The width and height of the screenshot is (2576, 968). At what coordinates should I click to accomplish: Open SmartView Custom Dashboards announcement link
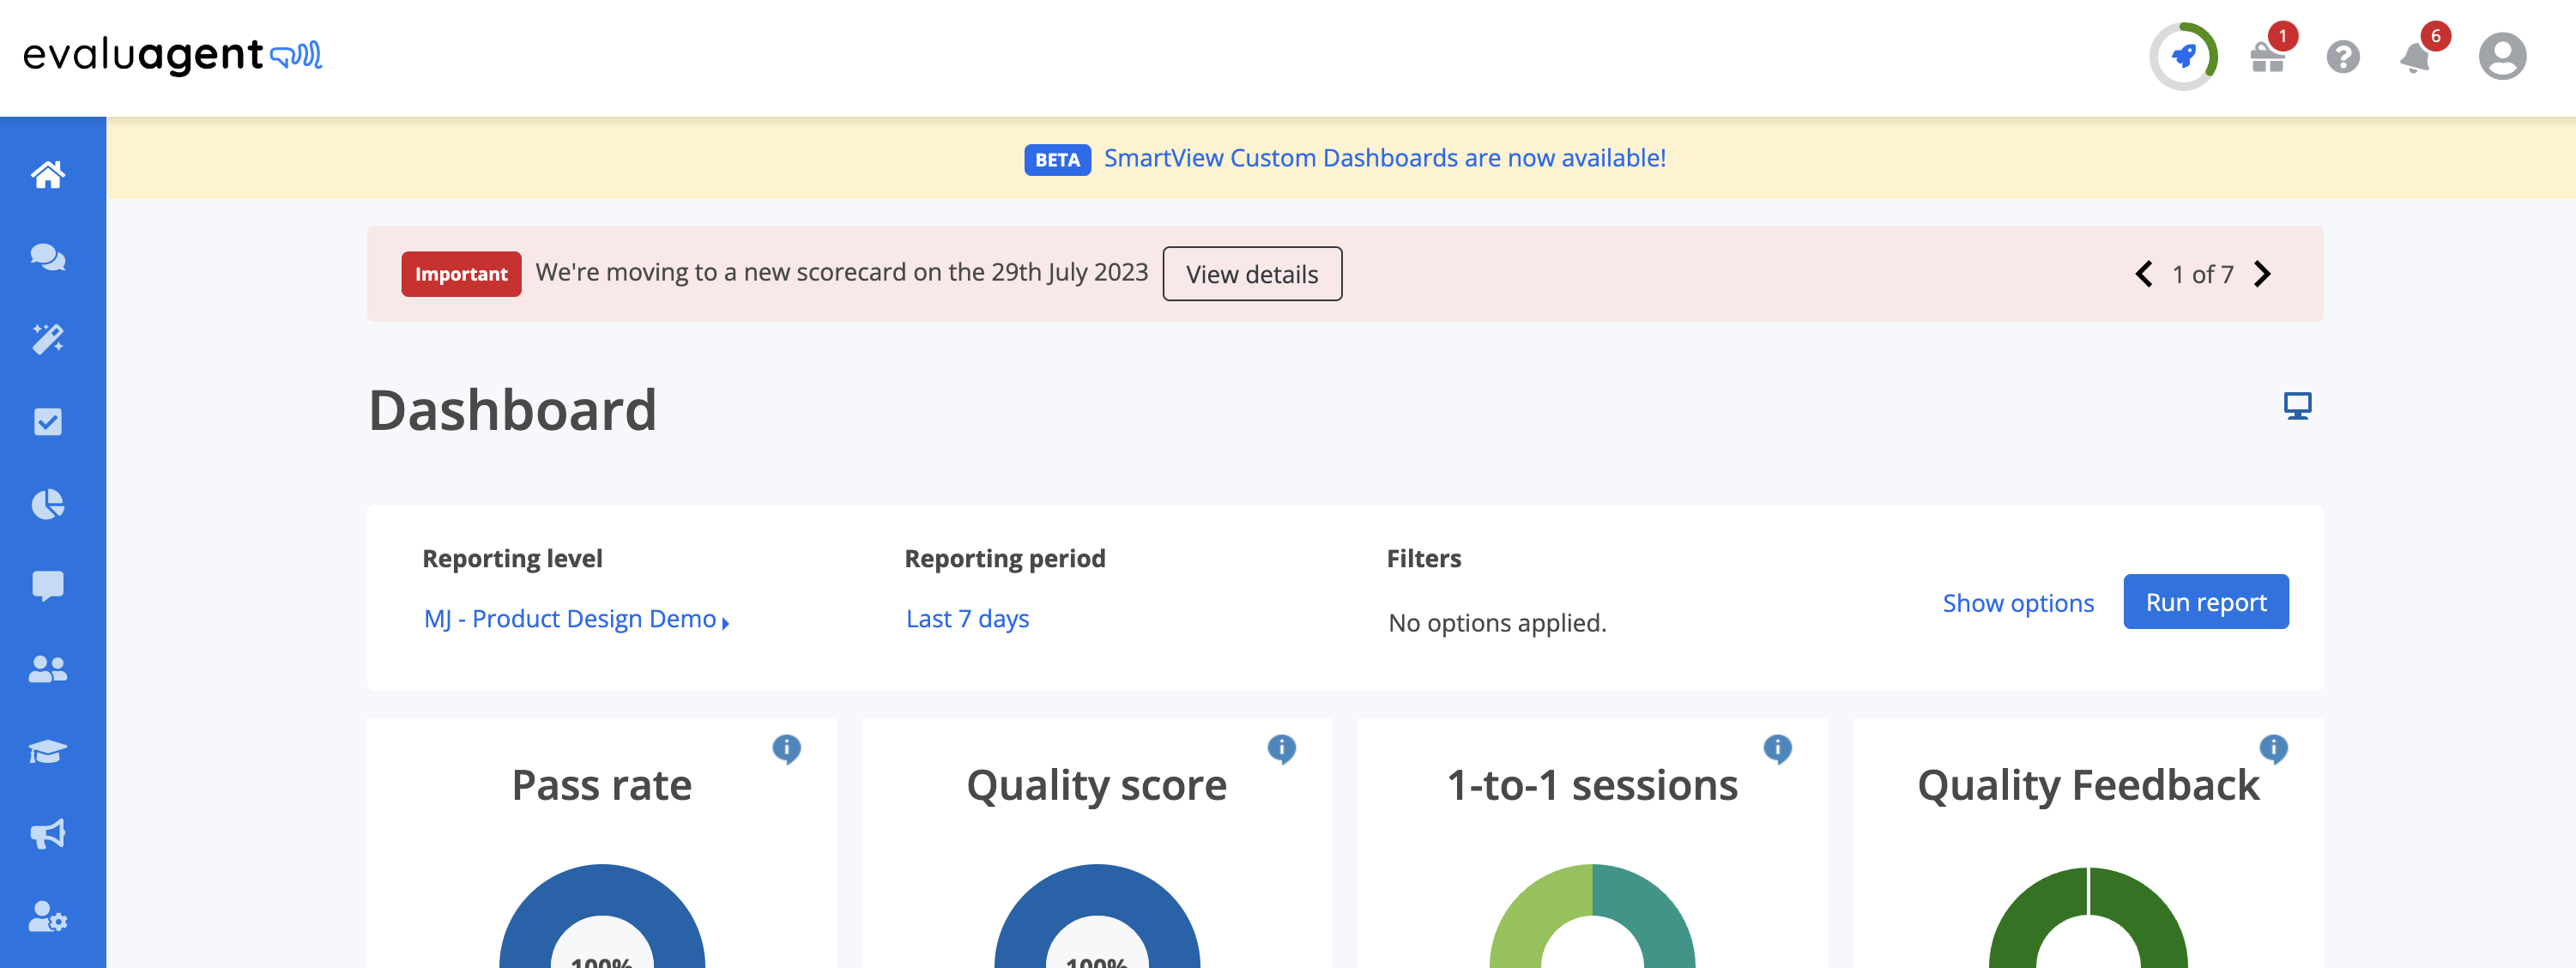coord(1385,158)
